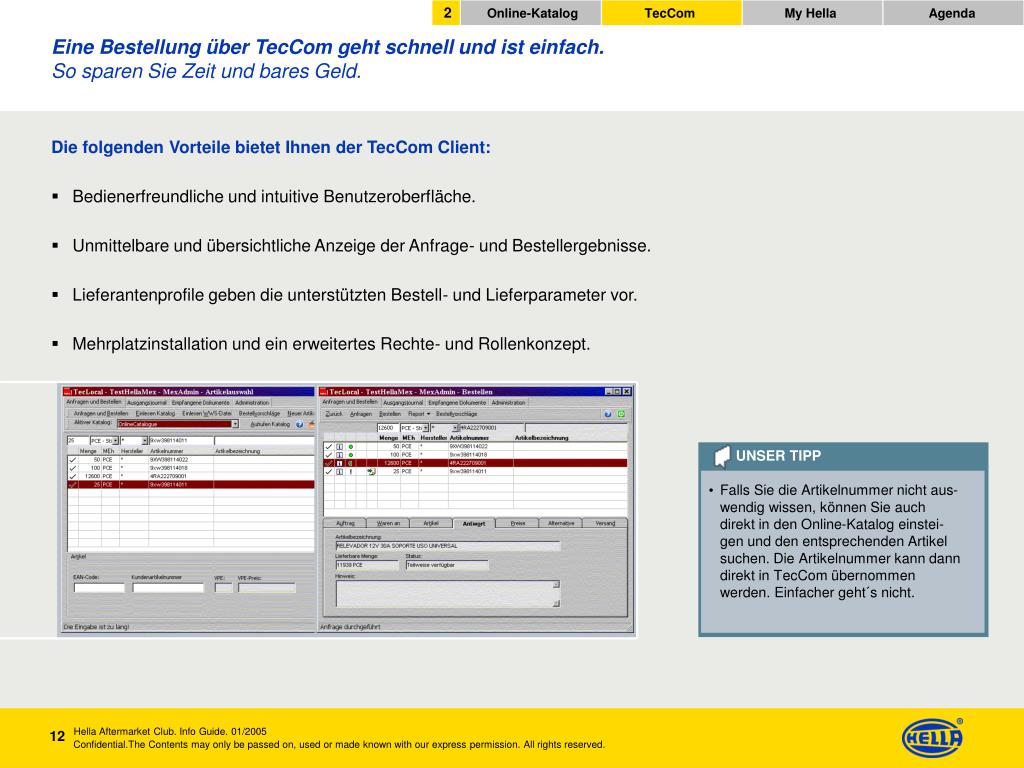Click scroll down arrow of Hinweis box

pyautogui.click(x=556, y=604)
